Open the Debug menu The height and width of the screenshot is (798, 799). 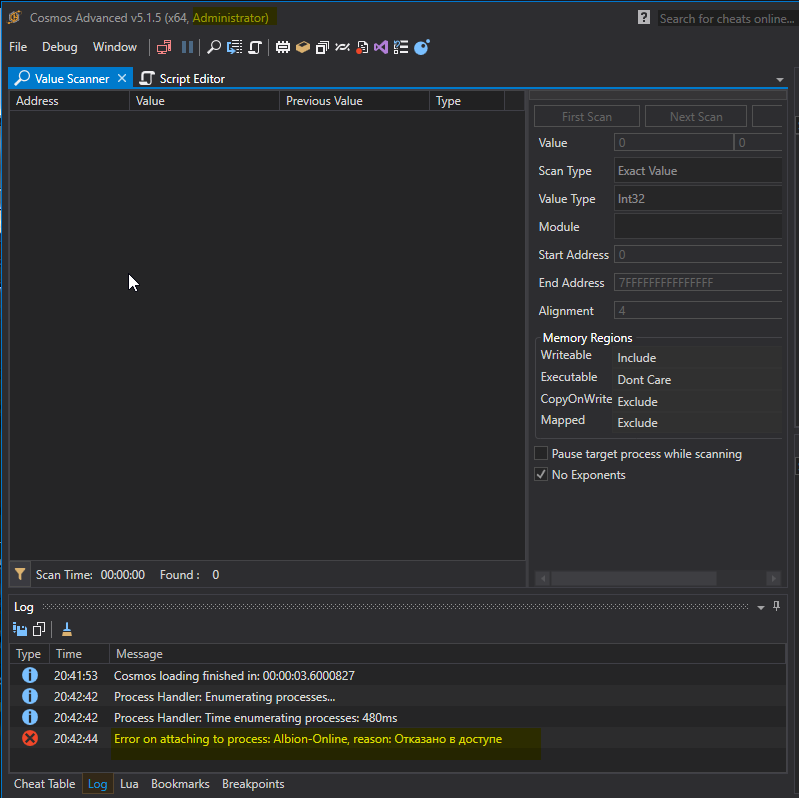[60, 47]
